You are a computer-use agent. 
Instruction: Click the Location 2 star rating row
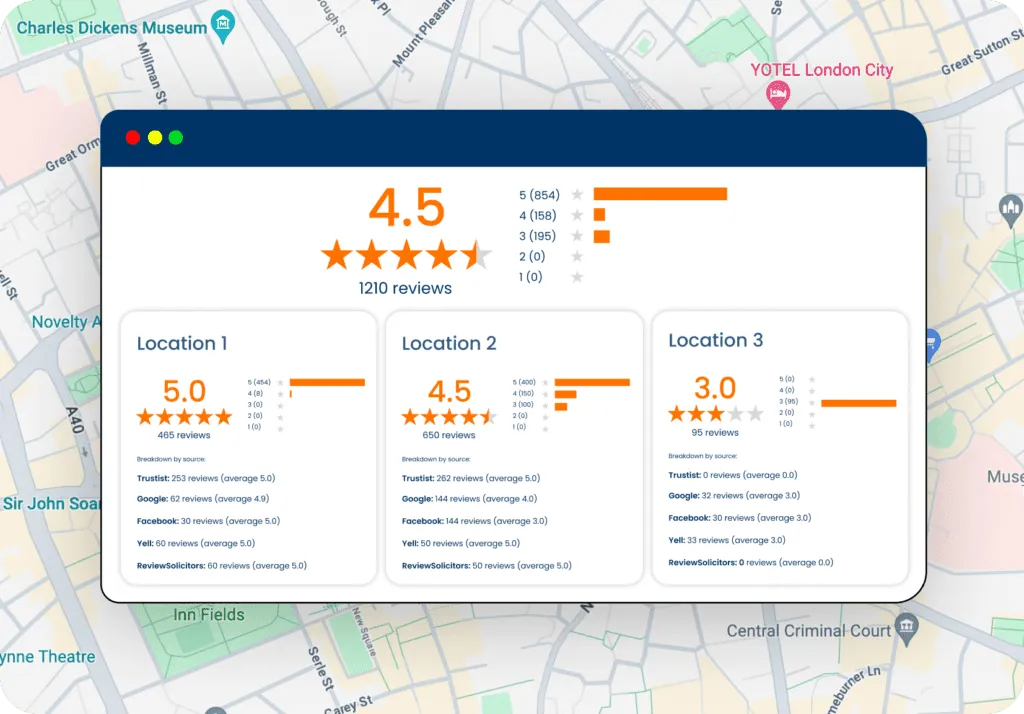pos(449,416)
